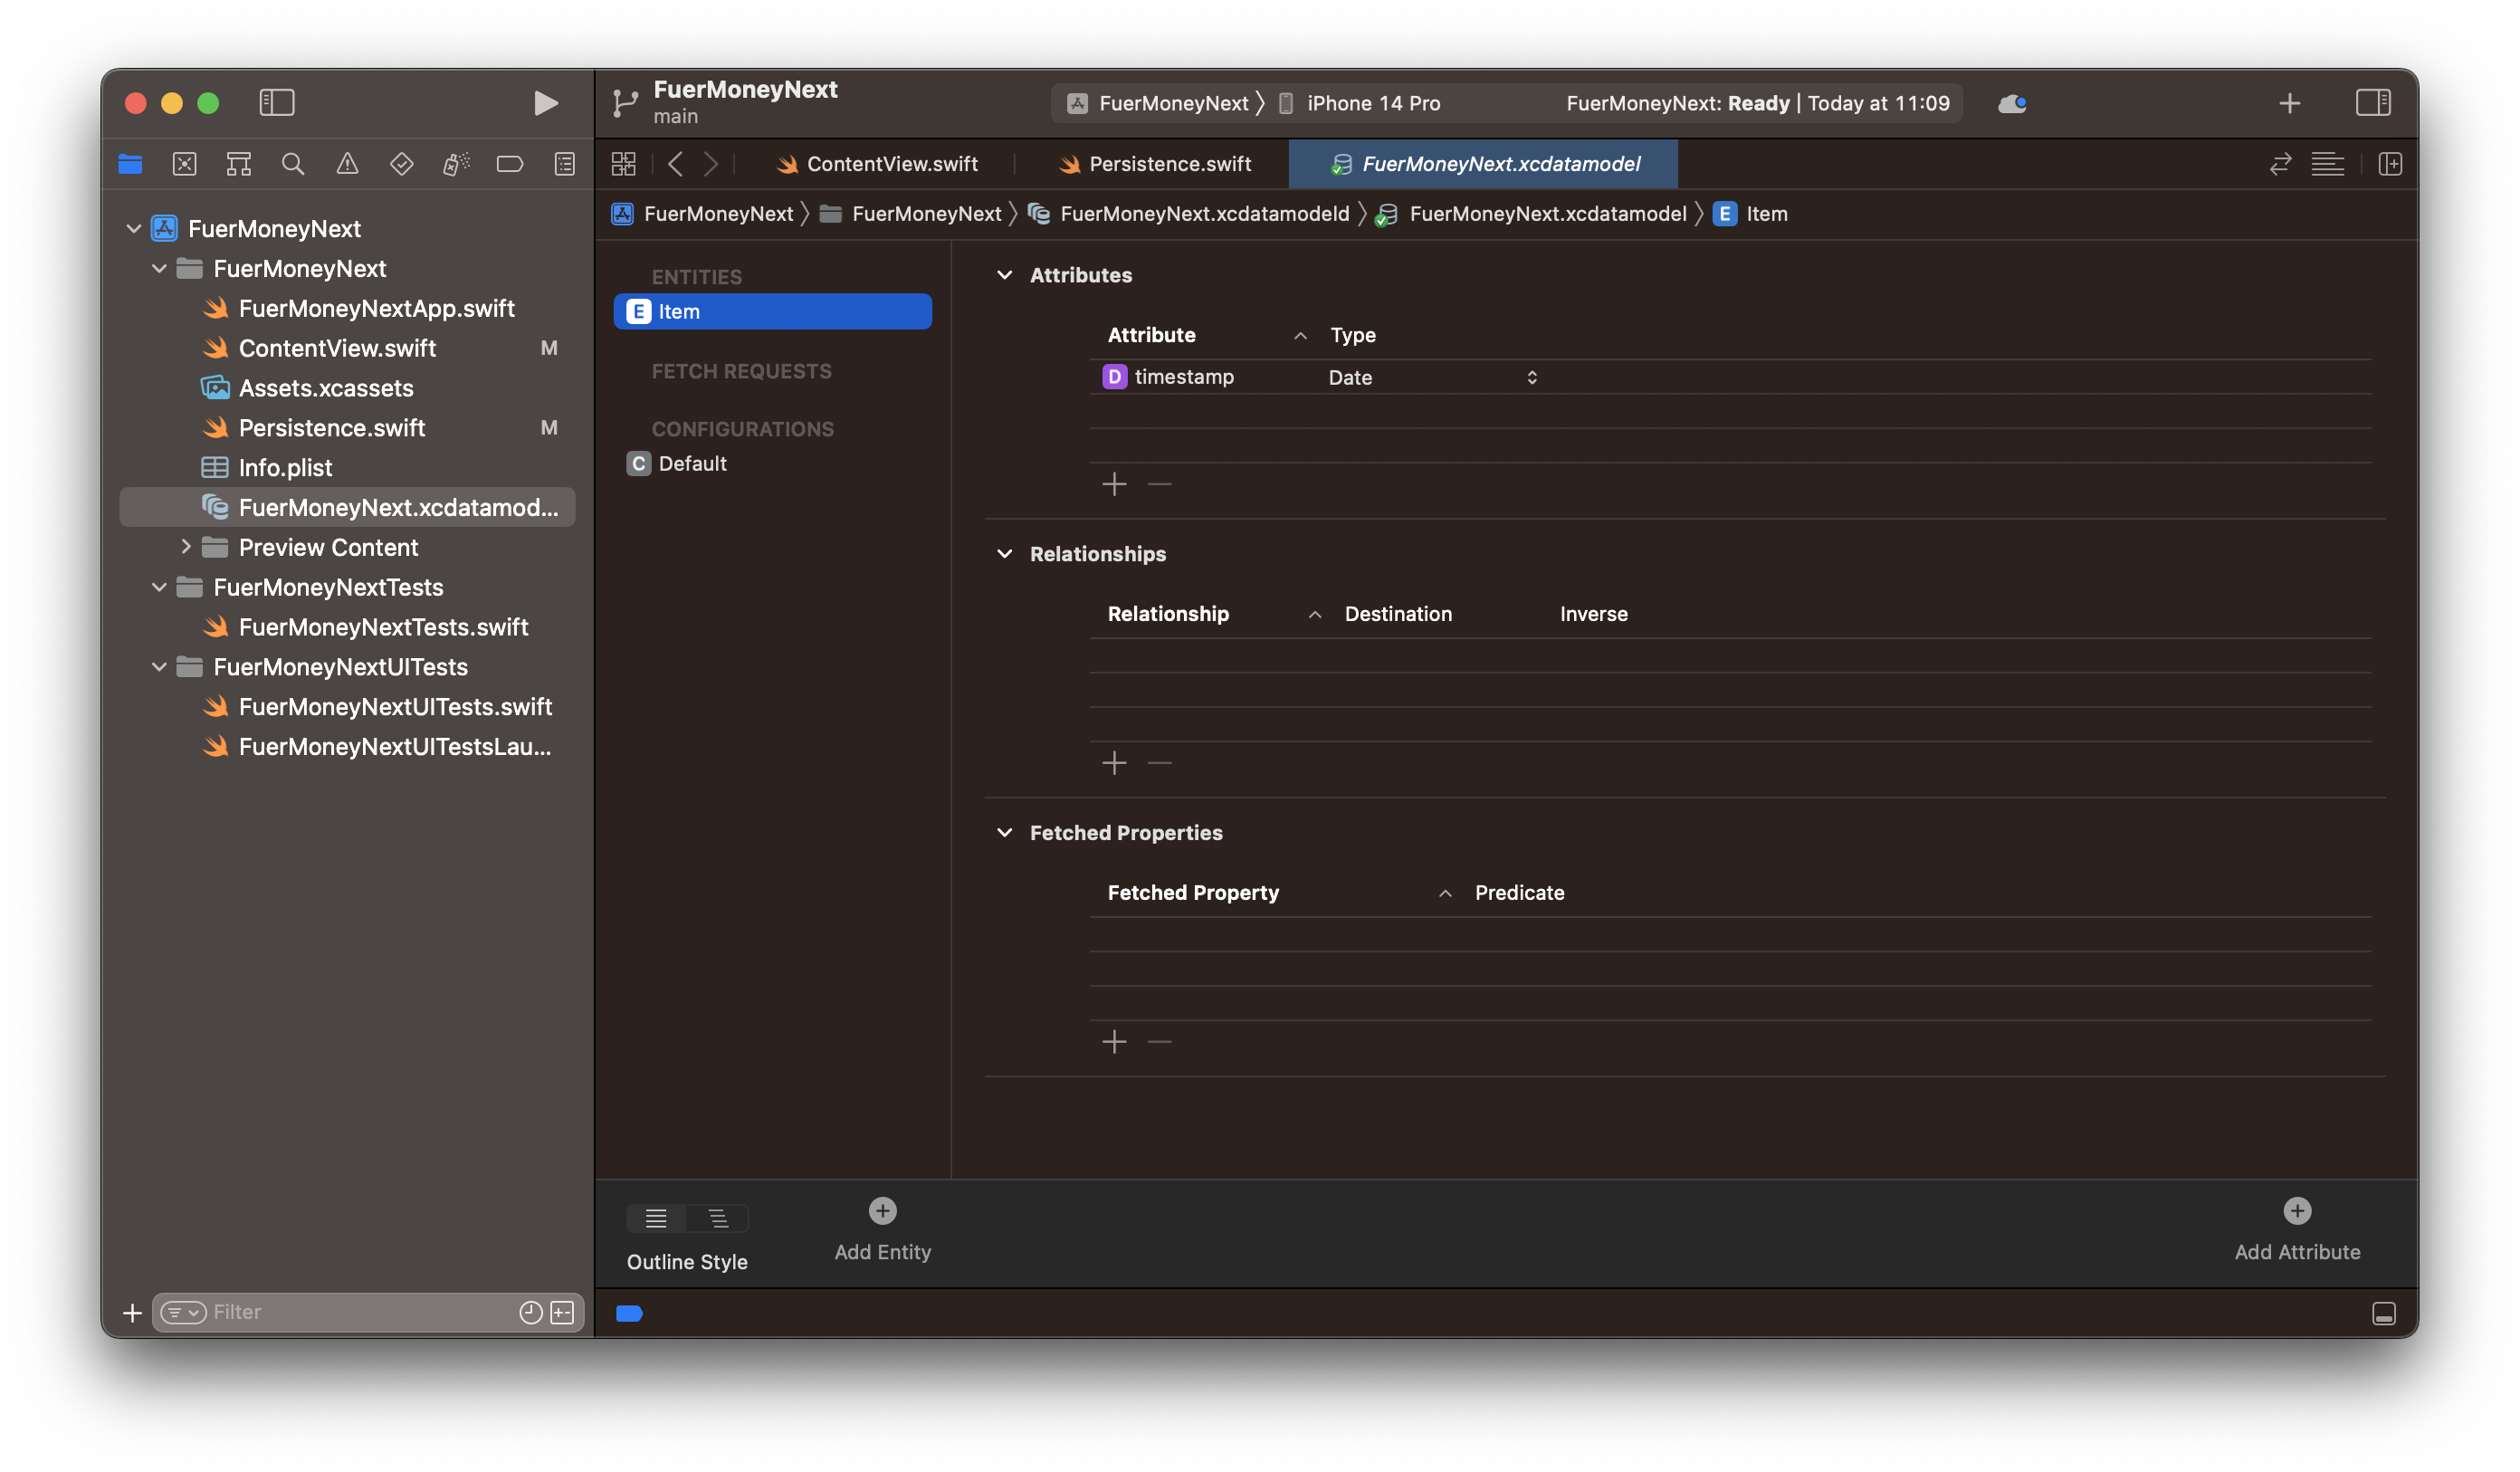Image resolution: width=2520 pixels, height=1472 pixels.
Task: Run the FuerMoneyNext project
Action: (x=544, y=102)
